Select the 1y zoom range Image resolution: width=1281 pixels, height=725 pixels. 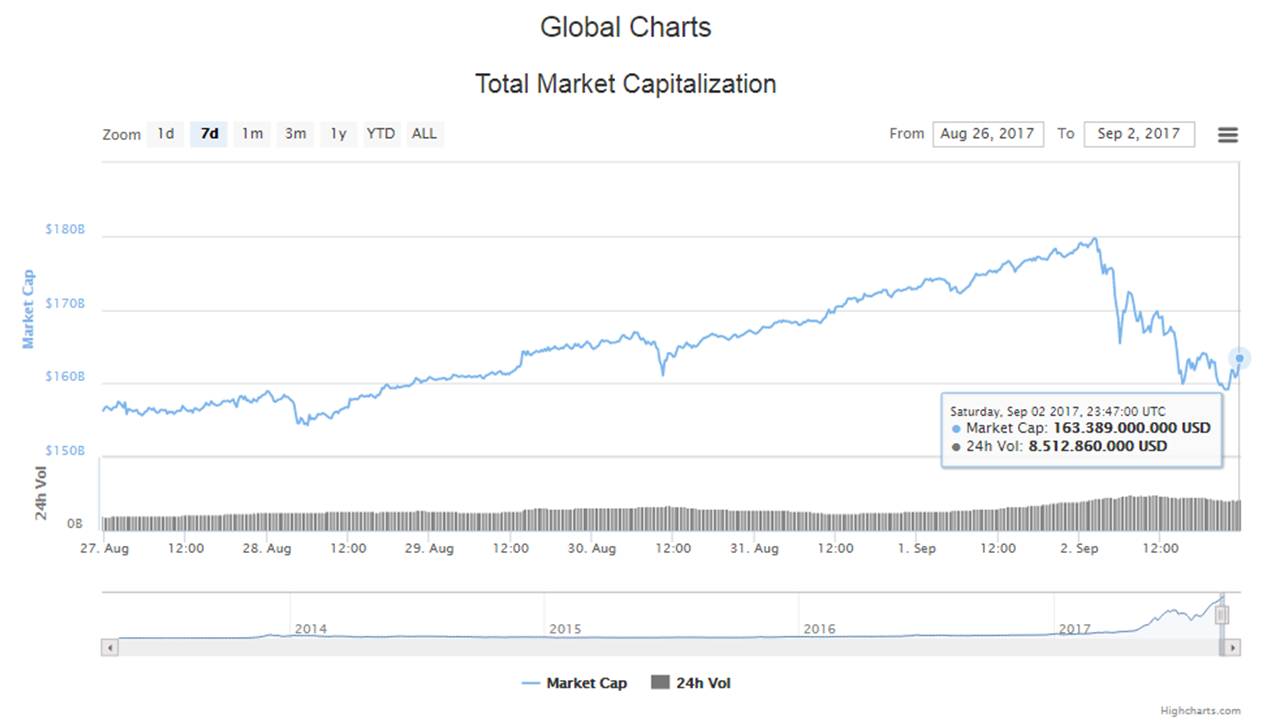[x=338, y=134]
